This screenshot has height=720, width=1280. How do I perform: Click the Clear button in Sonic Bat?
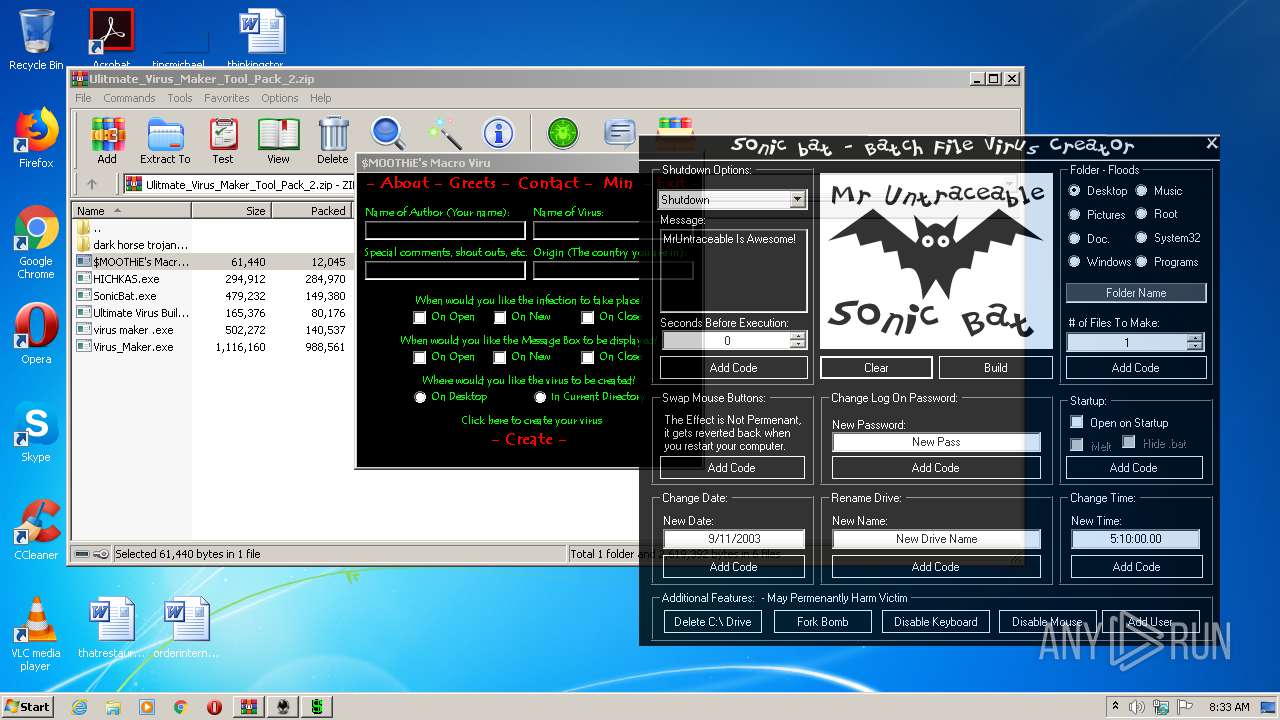pos(876,368)
